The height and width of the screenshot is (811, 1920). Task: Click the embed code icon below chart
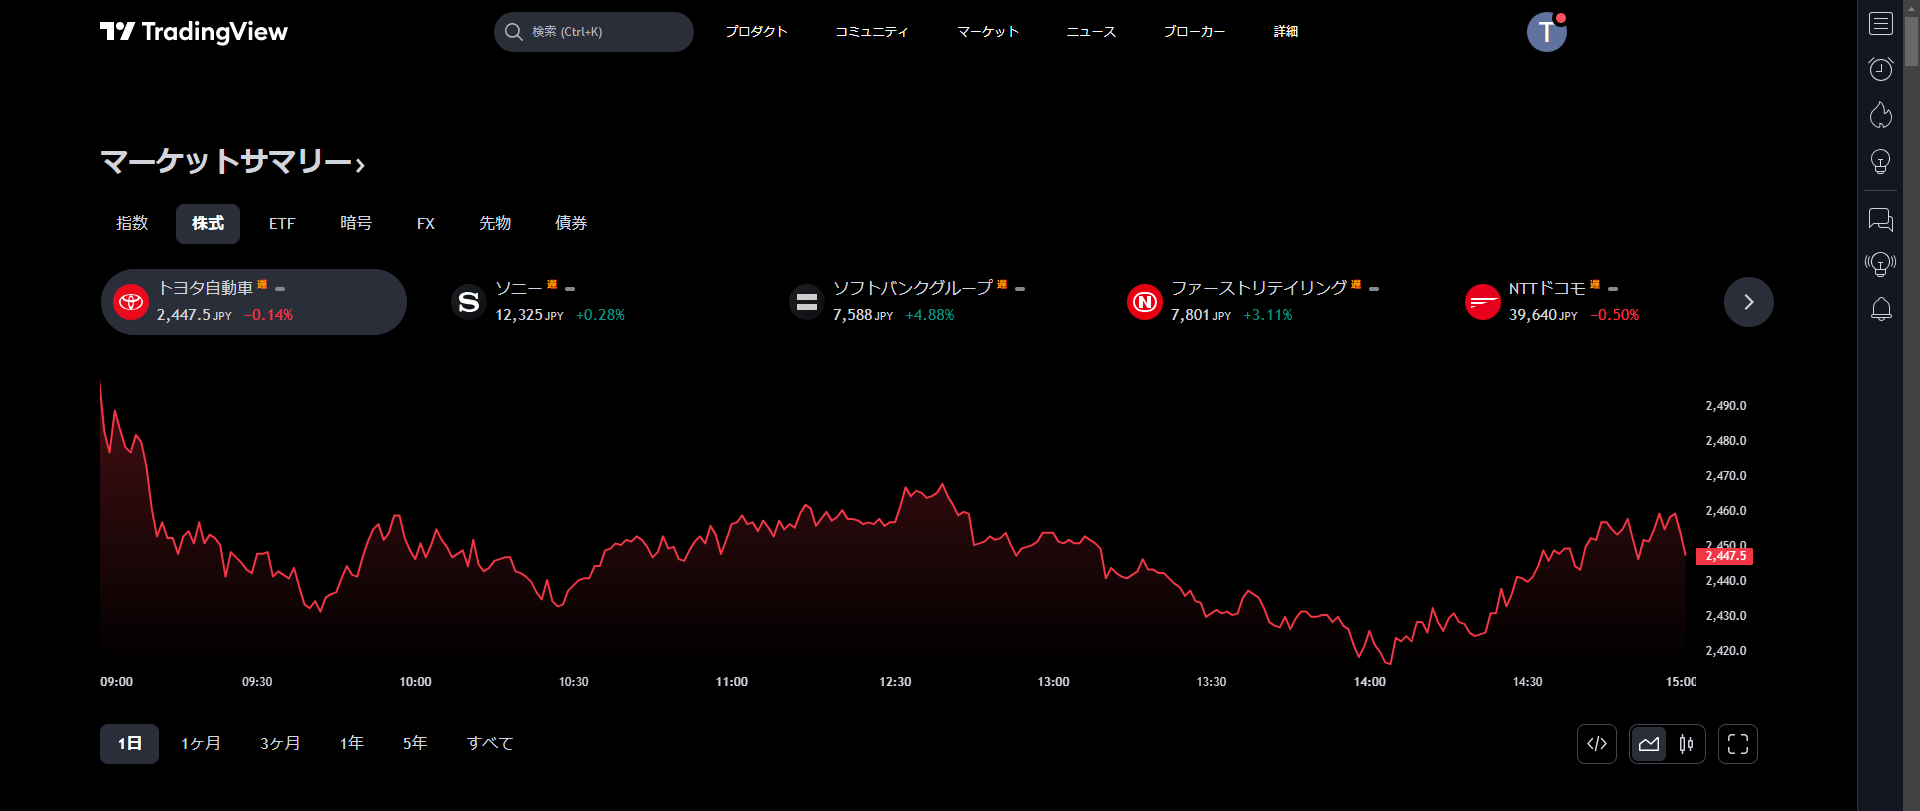click(x=1597, y=744)
